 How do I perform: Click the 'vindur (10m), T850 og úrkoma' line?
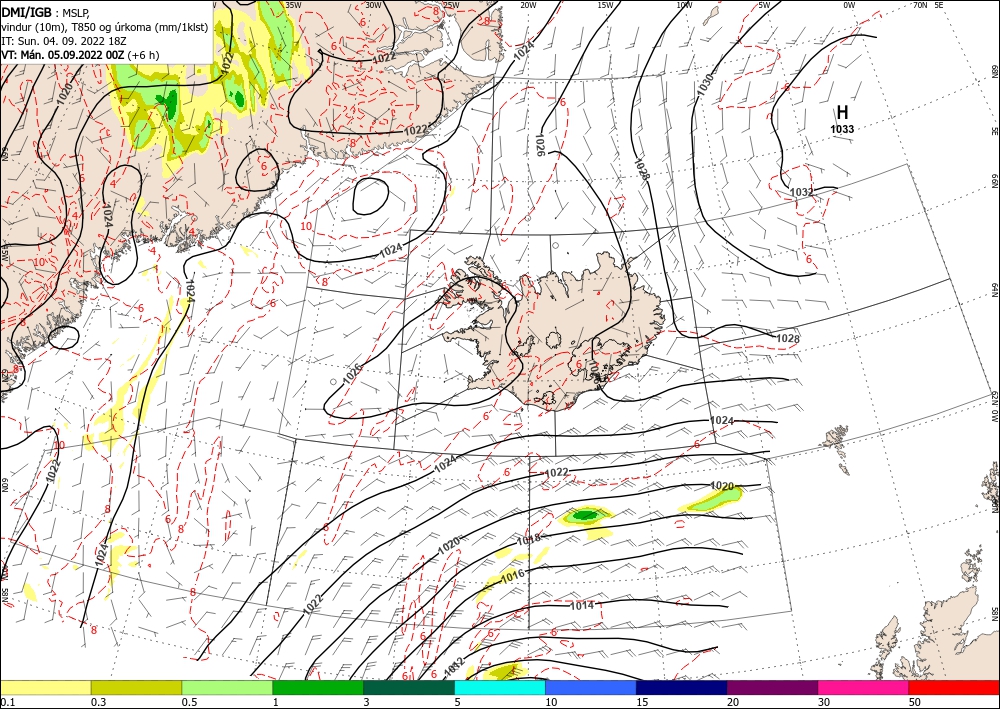click(105, 27)
